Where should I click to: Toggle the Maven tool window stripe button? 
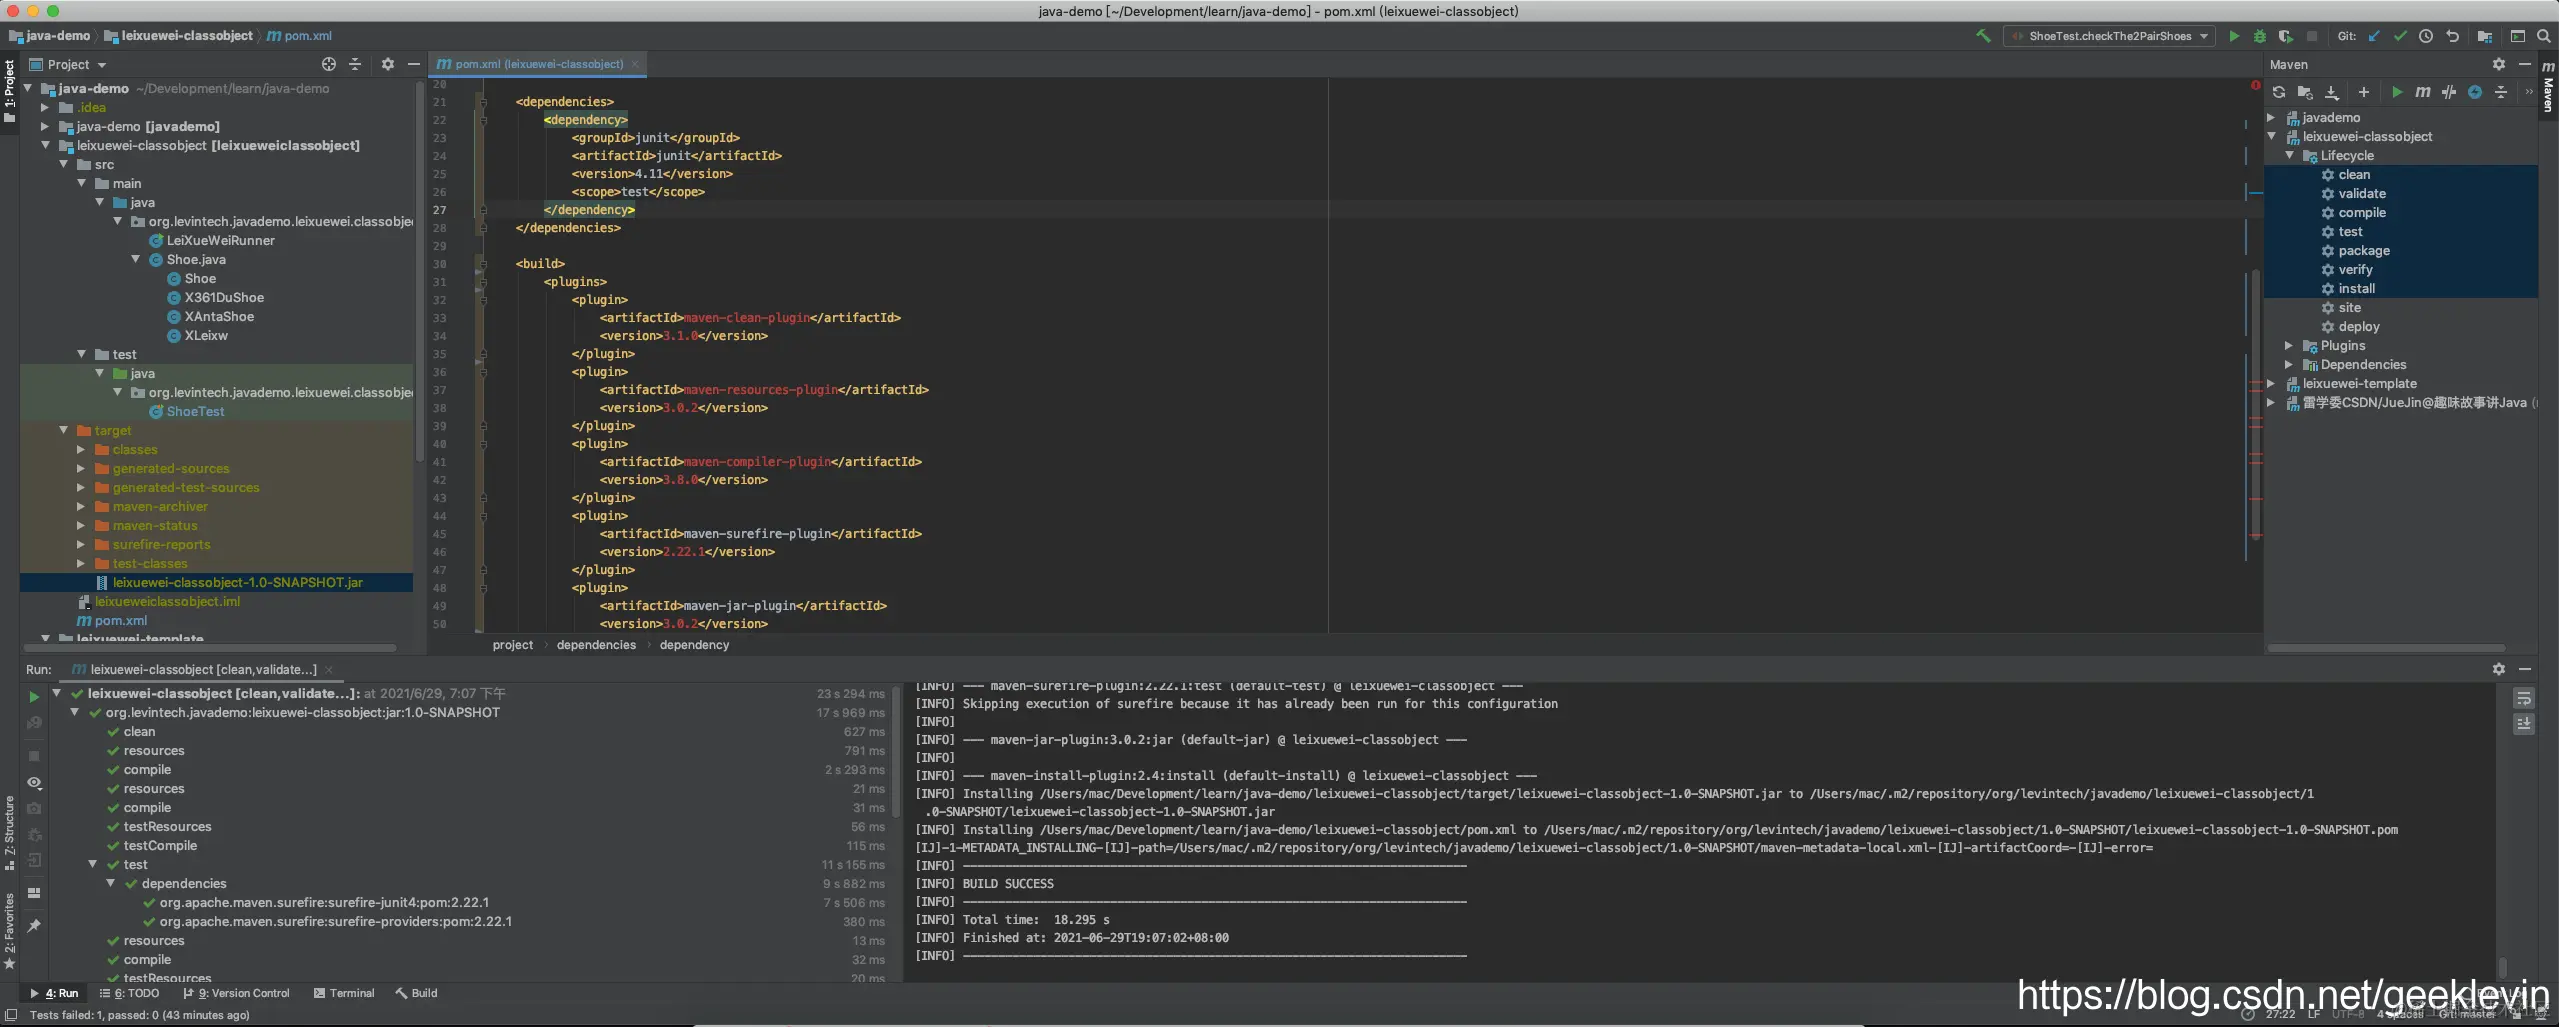(x=2548, y=88)
